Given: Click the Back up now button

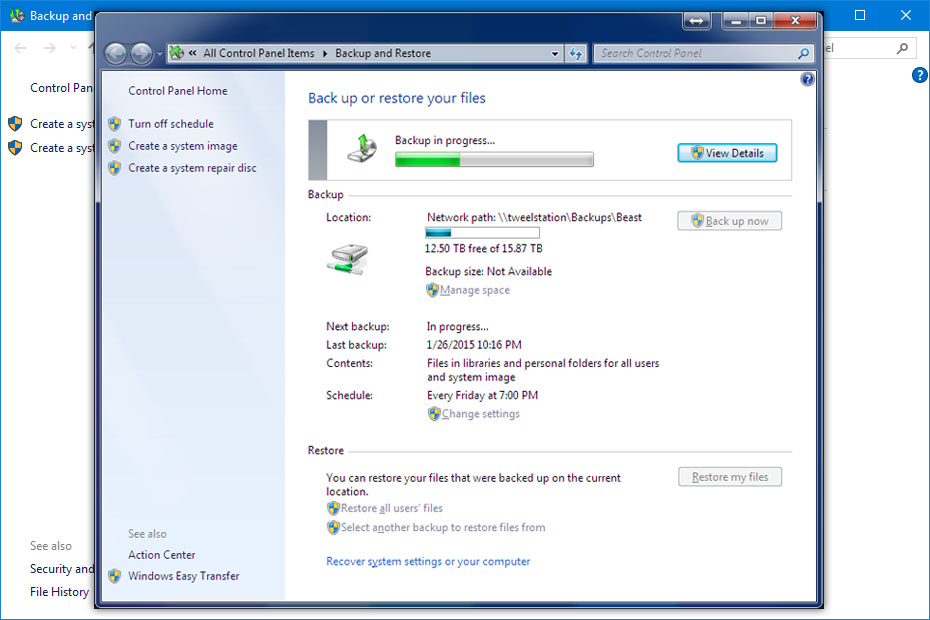Looking at the screenshot, I should 730,221.
